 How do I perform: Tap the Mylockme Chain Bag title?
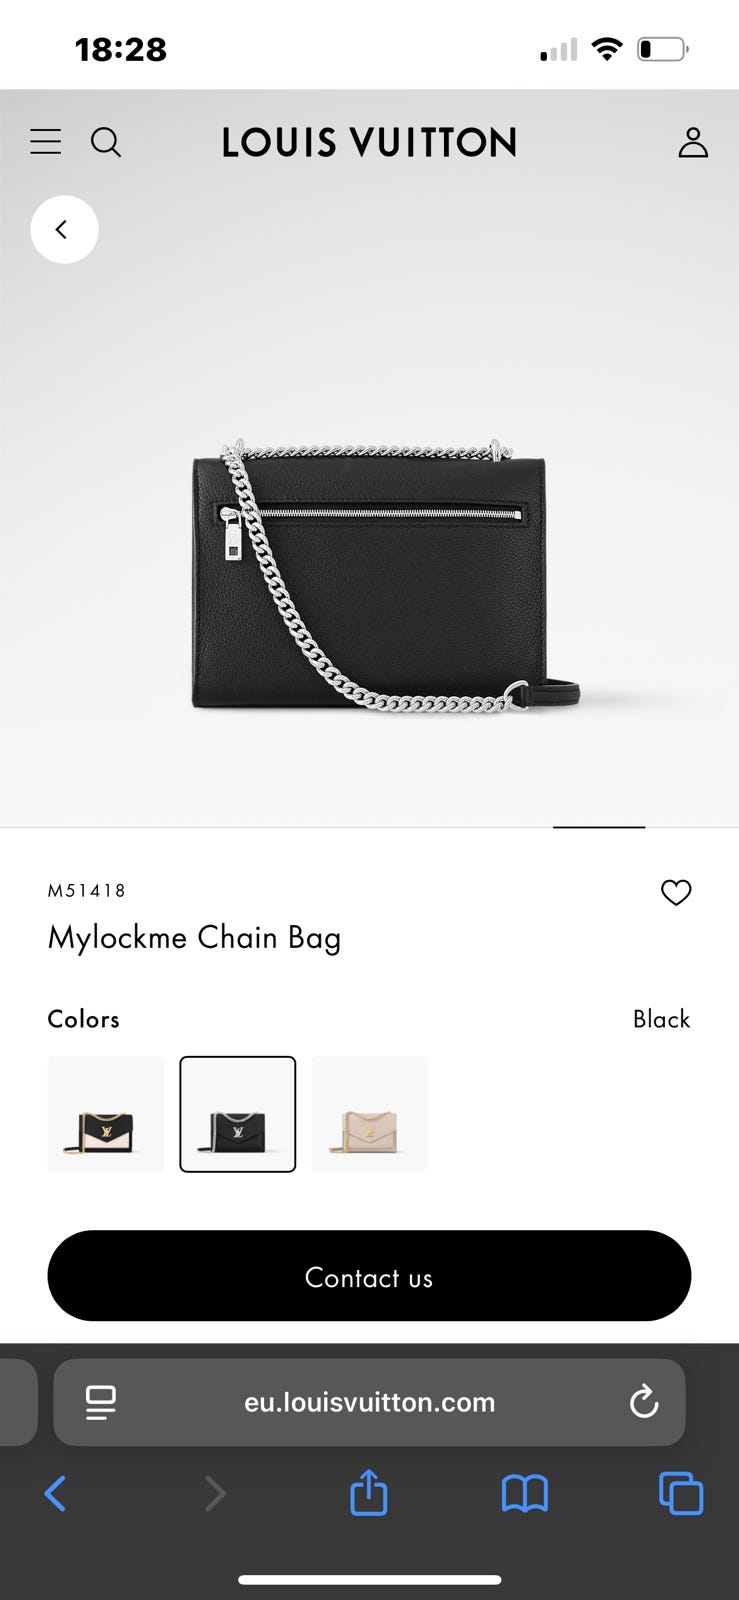pyautogui.click(x=194, y=938)
